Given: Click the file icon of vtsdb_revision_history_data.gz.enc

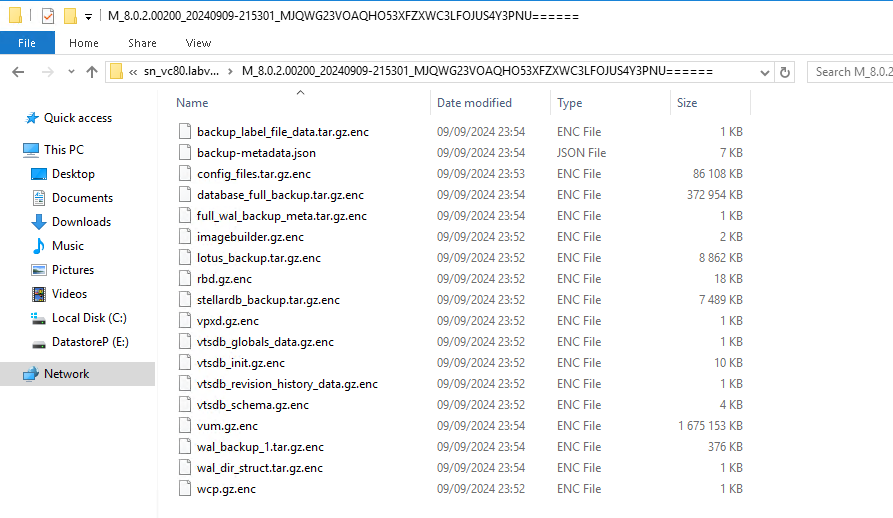Looking at the screenshot, I should [185, 384].
